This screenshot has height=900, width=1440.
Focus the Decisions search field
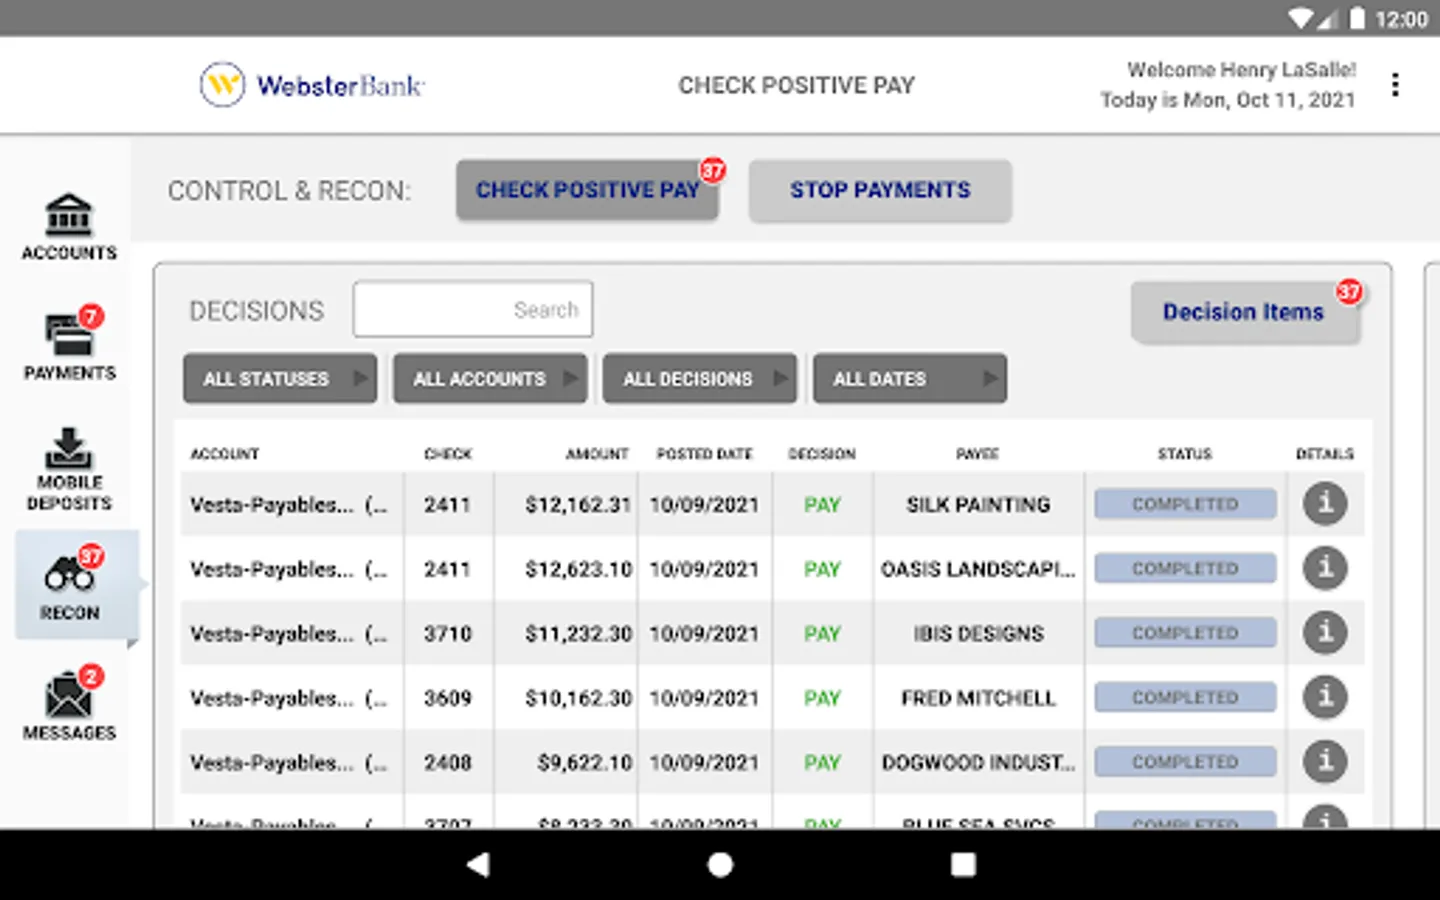click(473, 309)
